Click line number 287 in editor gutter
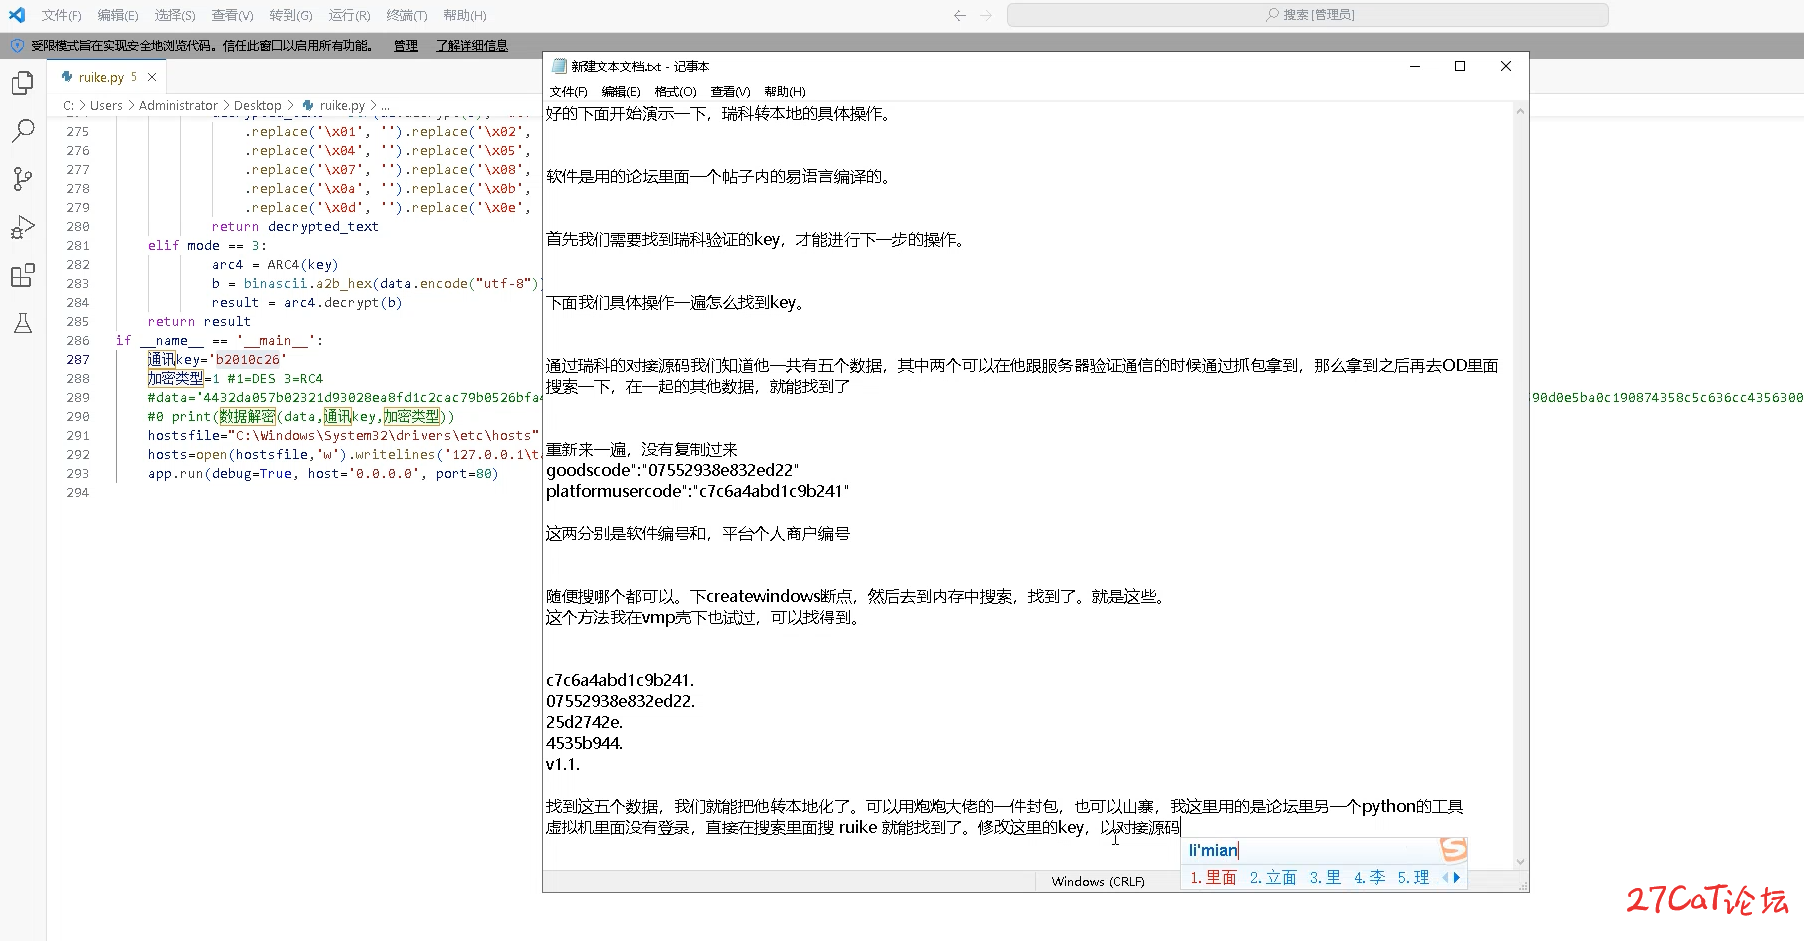Screen dimensions: 1804x941 78,359
